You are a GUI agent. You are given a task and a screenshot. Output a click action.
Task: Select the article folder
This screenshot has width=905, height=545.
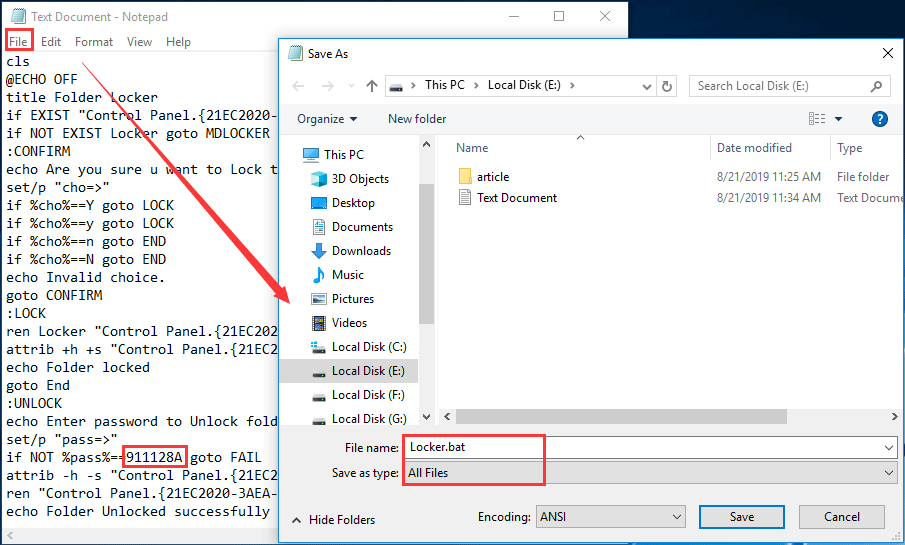492,177
